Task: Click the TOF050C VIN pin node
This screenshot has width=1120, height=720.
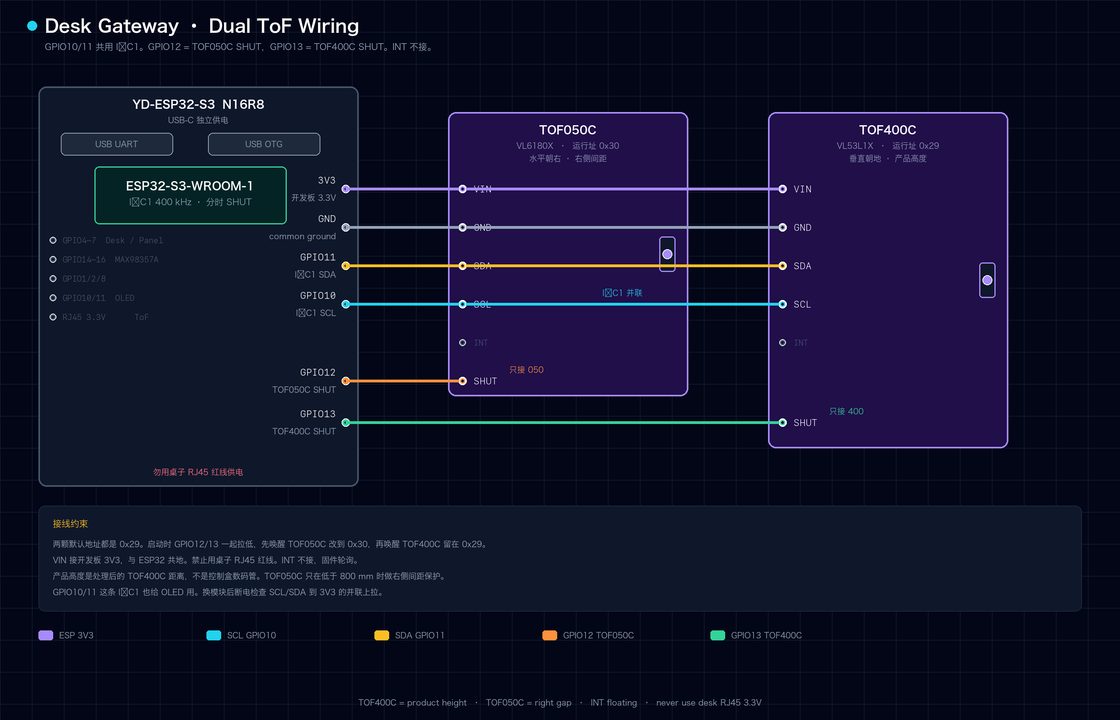Action: (x=463, y=189)
